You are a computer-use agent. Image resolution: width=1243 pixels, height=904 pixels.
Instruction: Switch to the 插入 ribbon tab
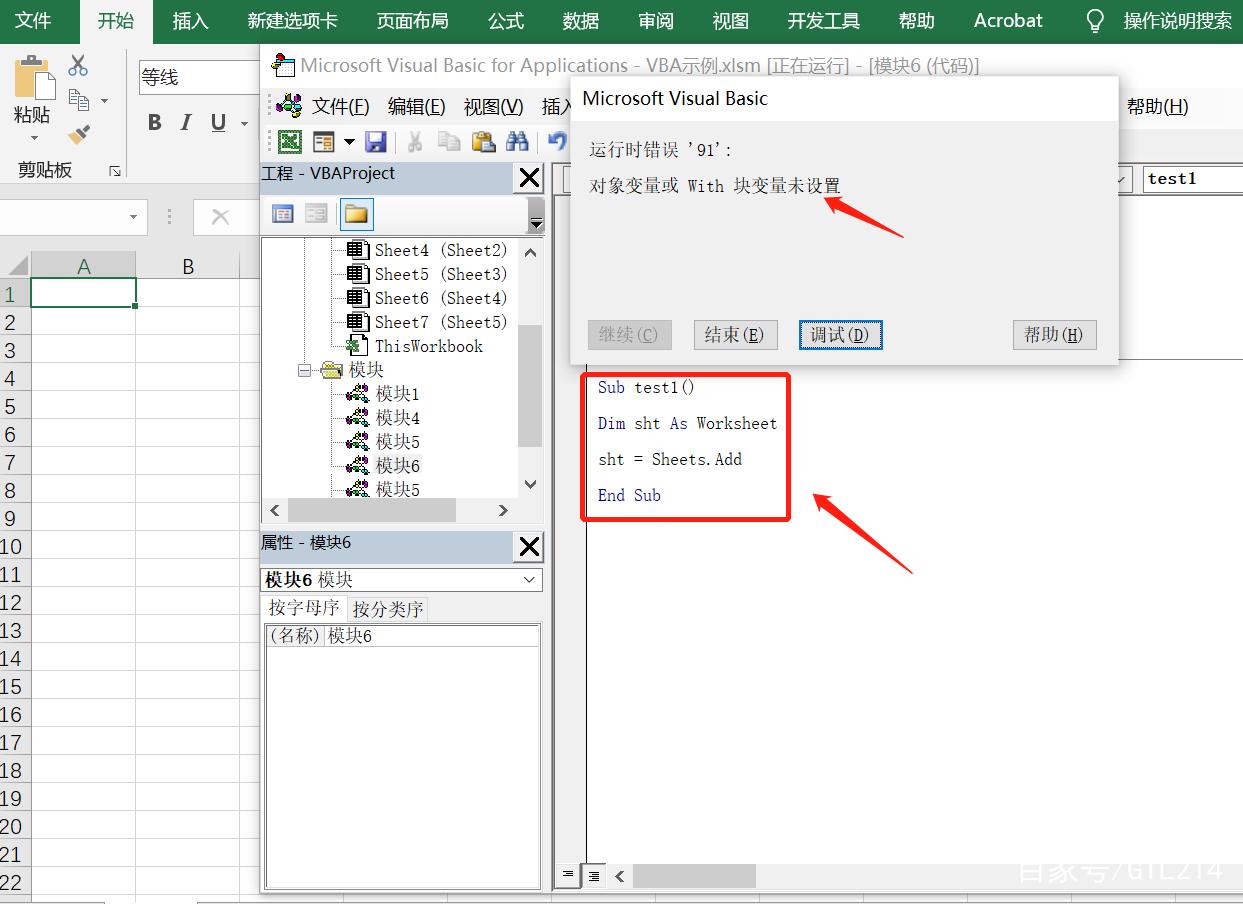pos(190,21)
